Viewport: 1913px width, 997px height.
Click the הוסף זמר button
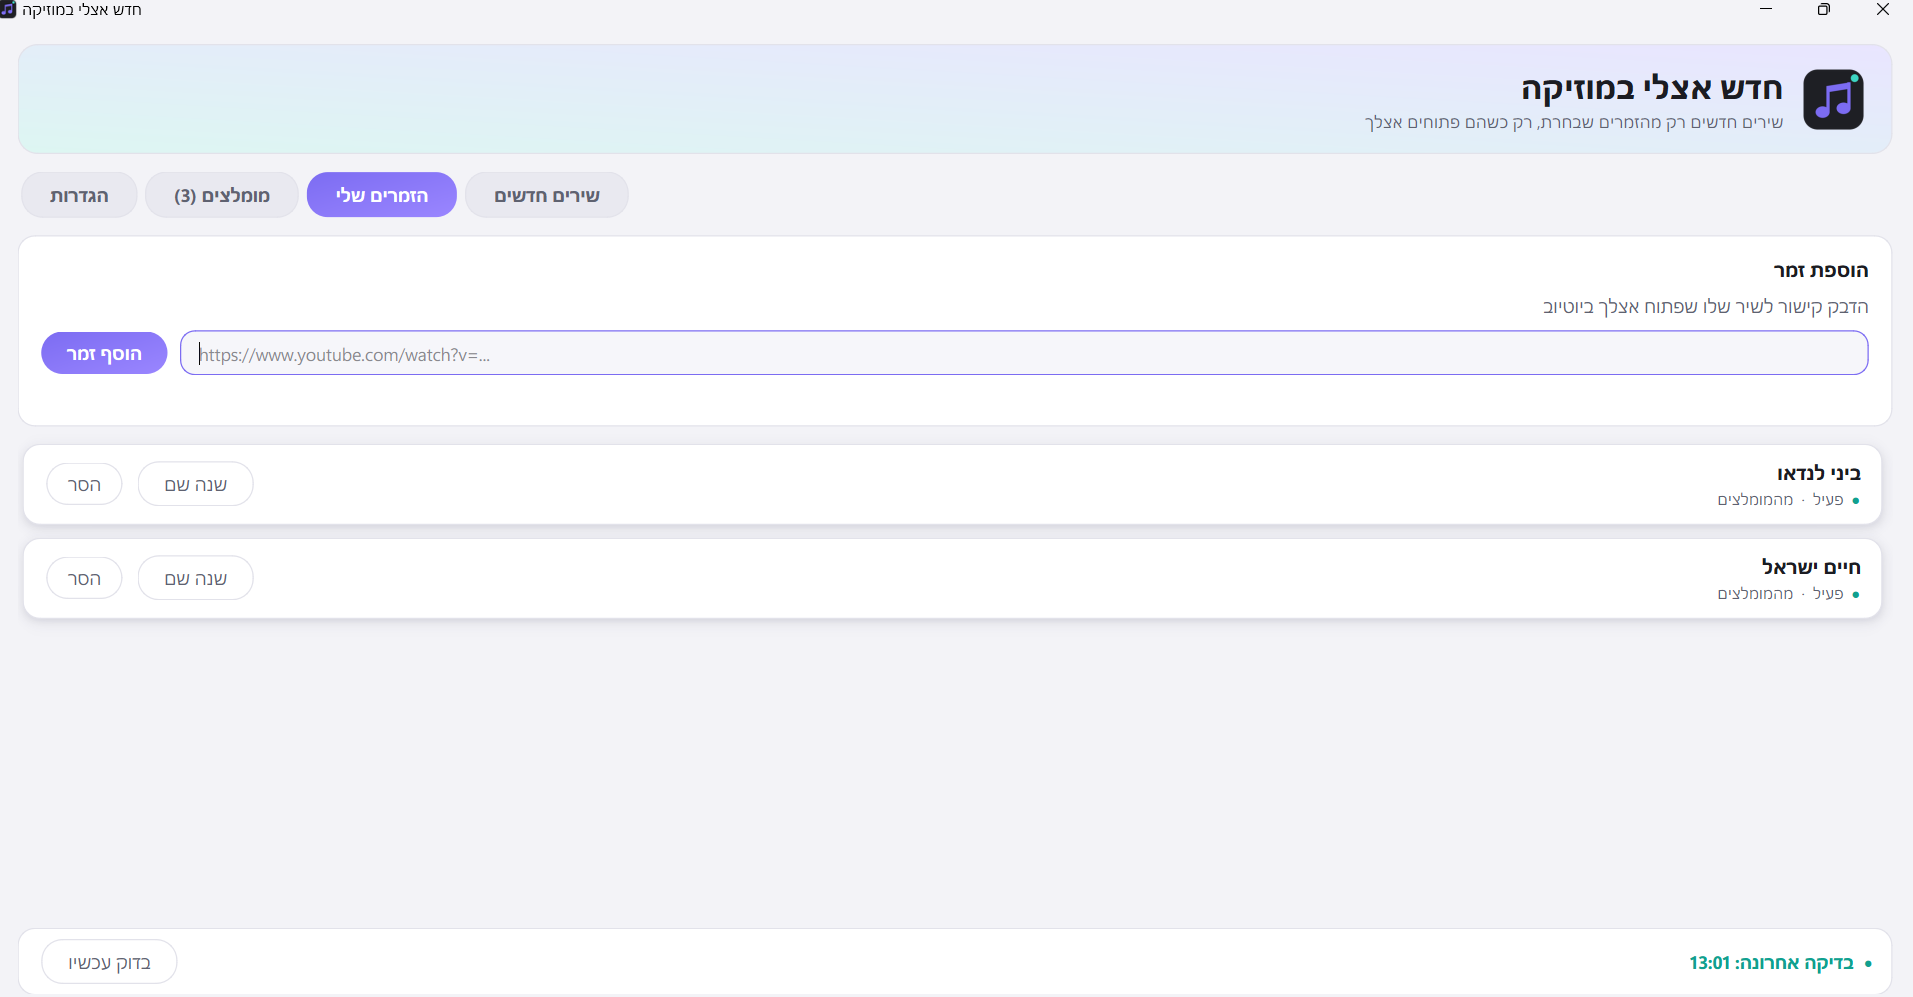pyautogui.click(x=104, y=353)
